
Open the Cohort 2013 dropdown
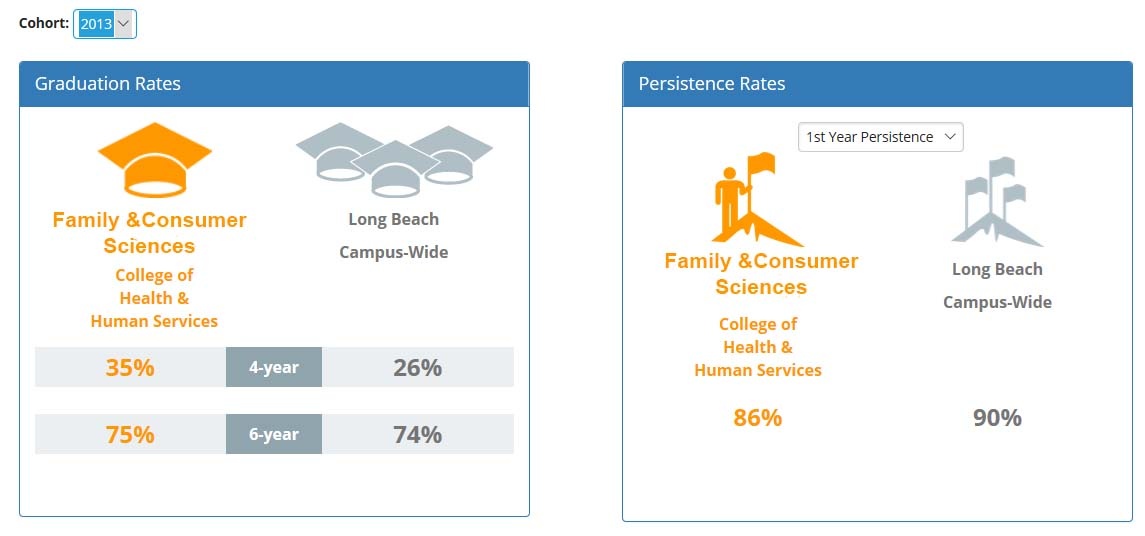pyautogui.click(x=104, y=23)
